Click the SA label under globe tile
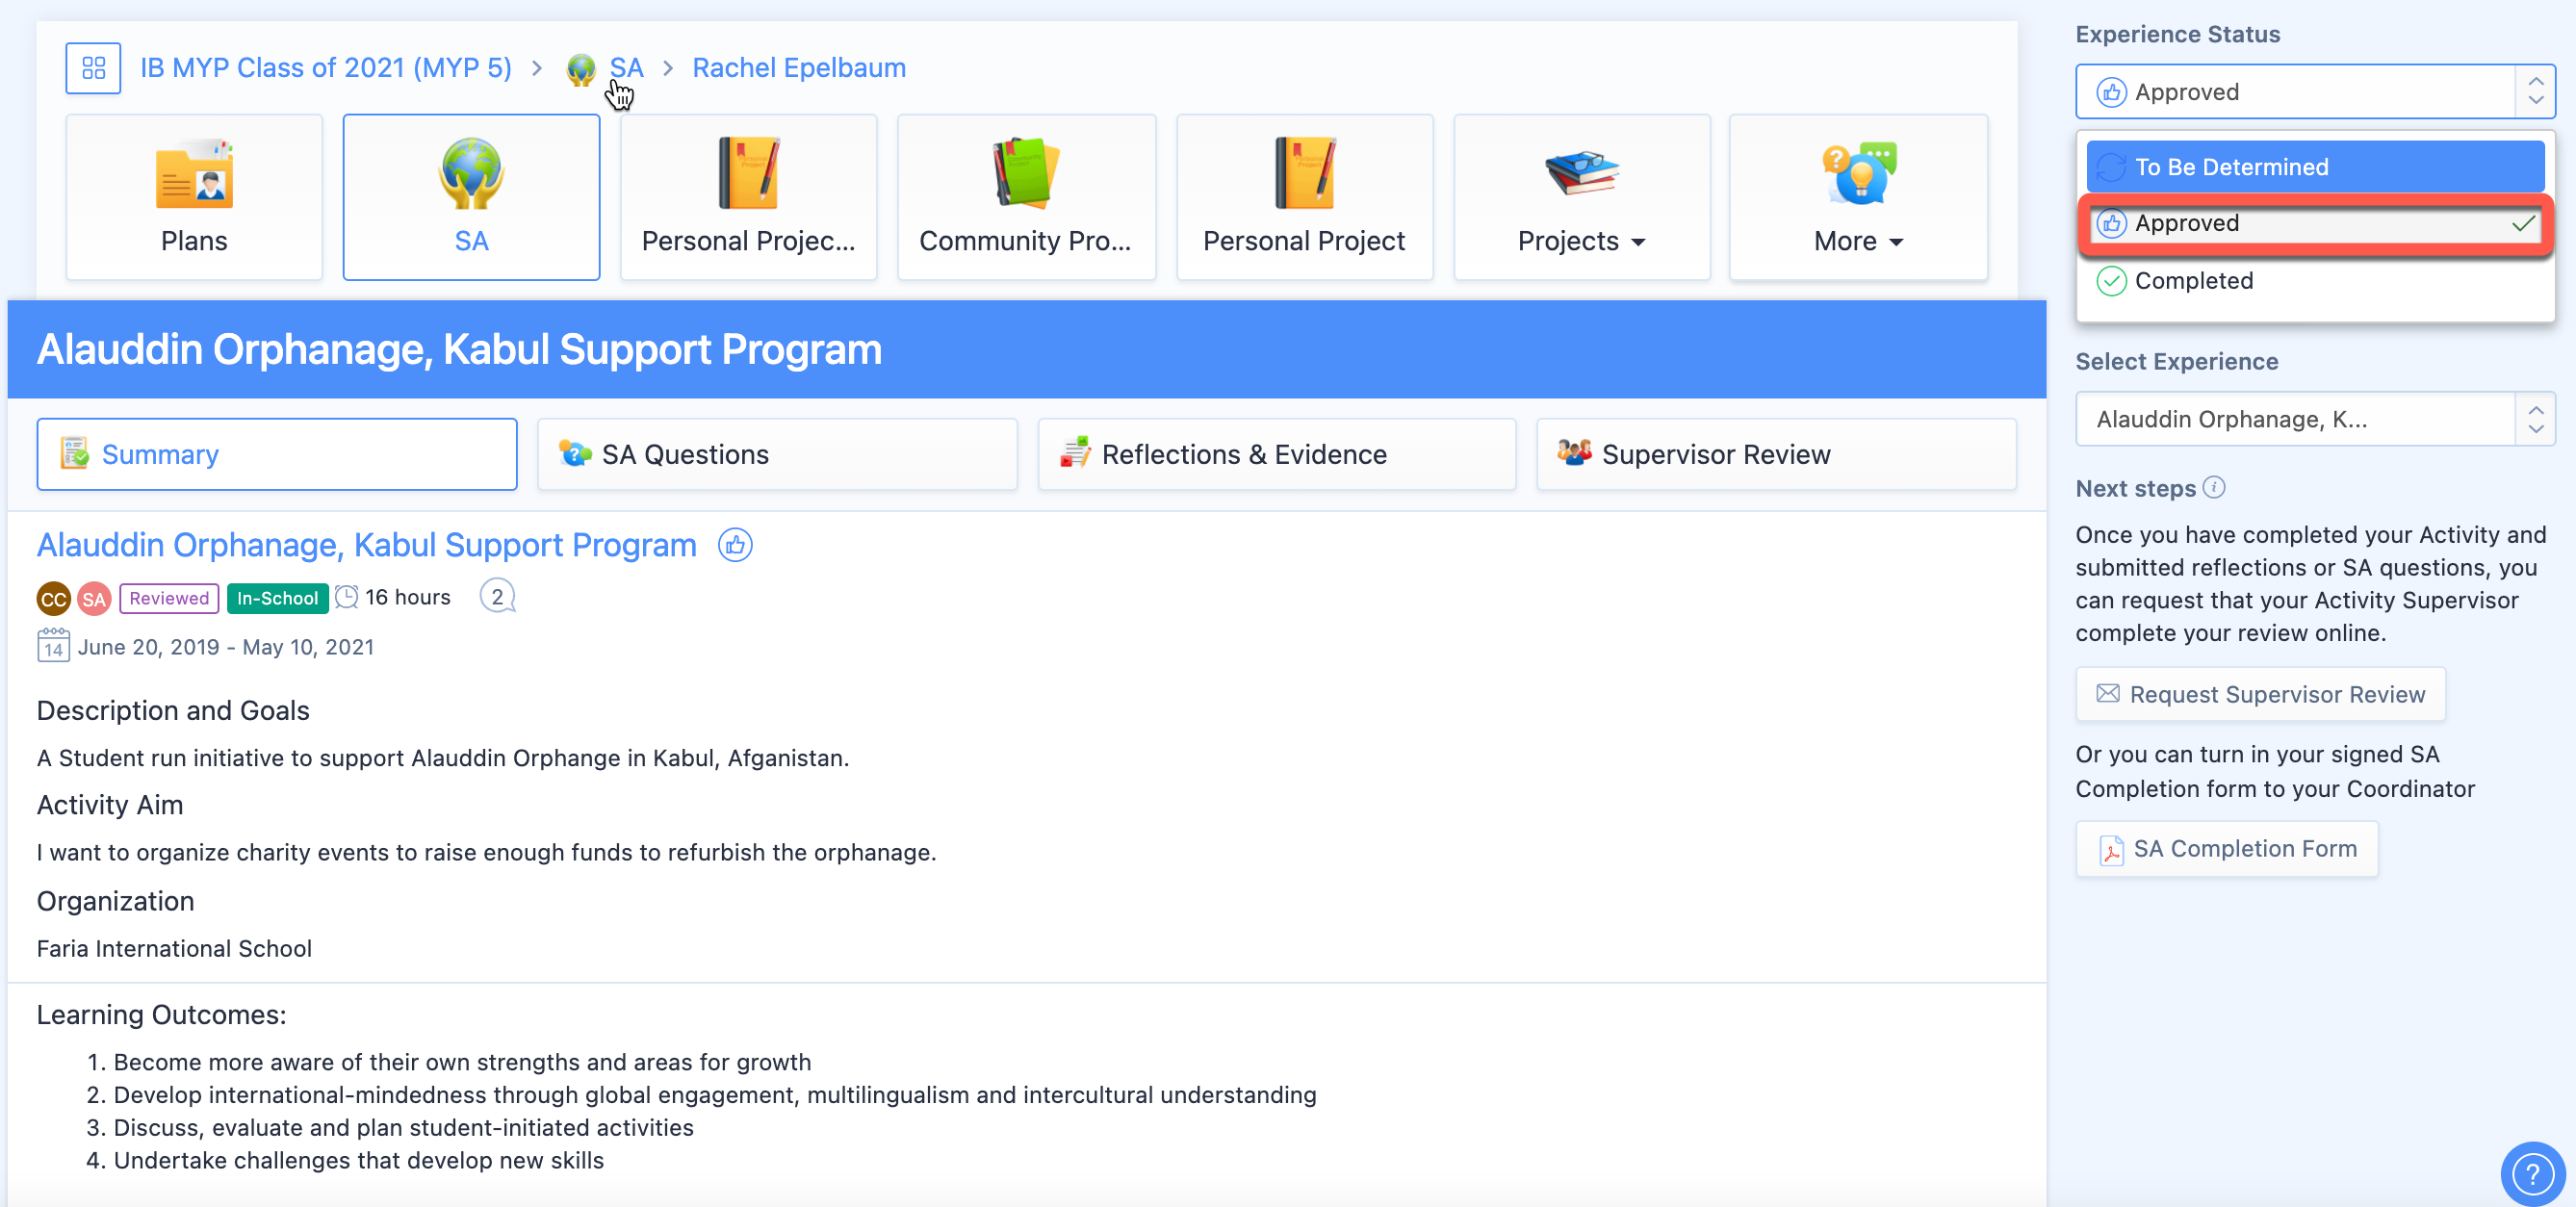The height and width of the screenshot is (1207, 2576). 471,241
